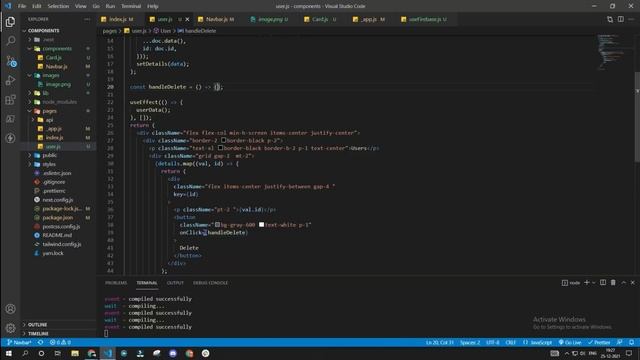Open the Selection menu
Viewport: 640px width, 360px height.
pyautogui.click(x=58, y=6)
